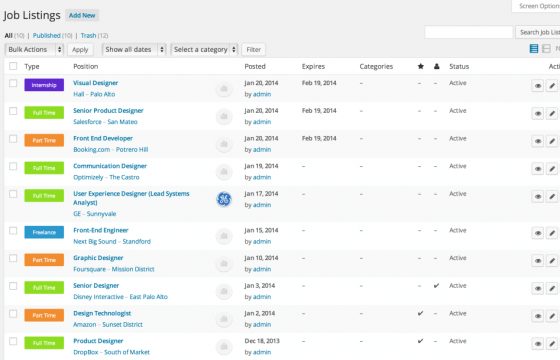
Task: Open the Design Technologist position link
Action: tap(102, 313)
